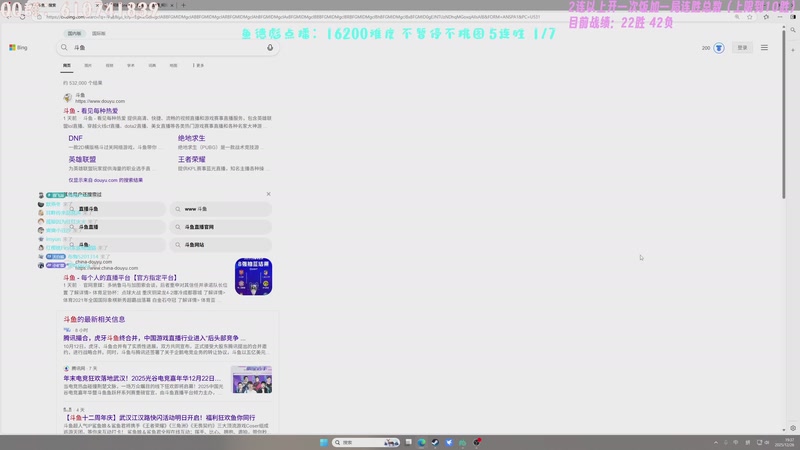Open the DNF sitelink
This screenshot has width=800, height=450.
pos(76,138)
